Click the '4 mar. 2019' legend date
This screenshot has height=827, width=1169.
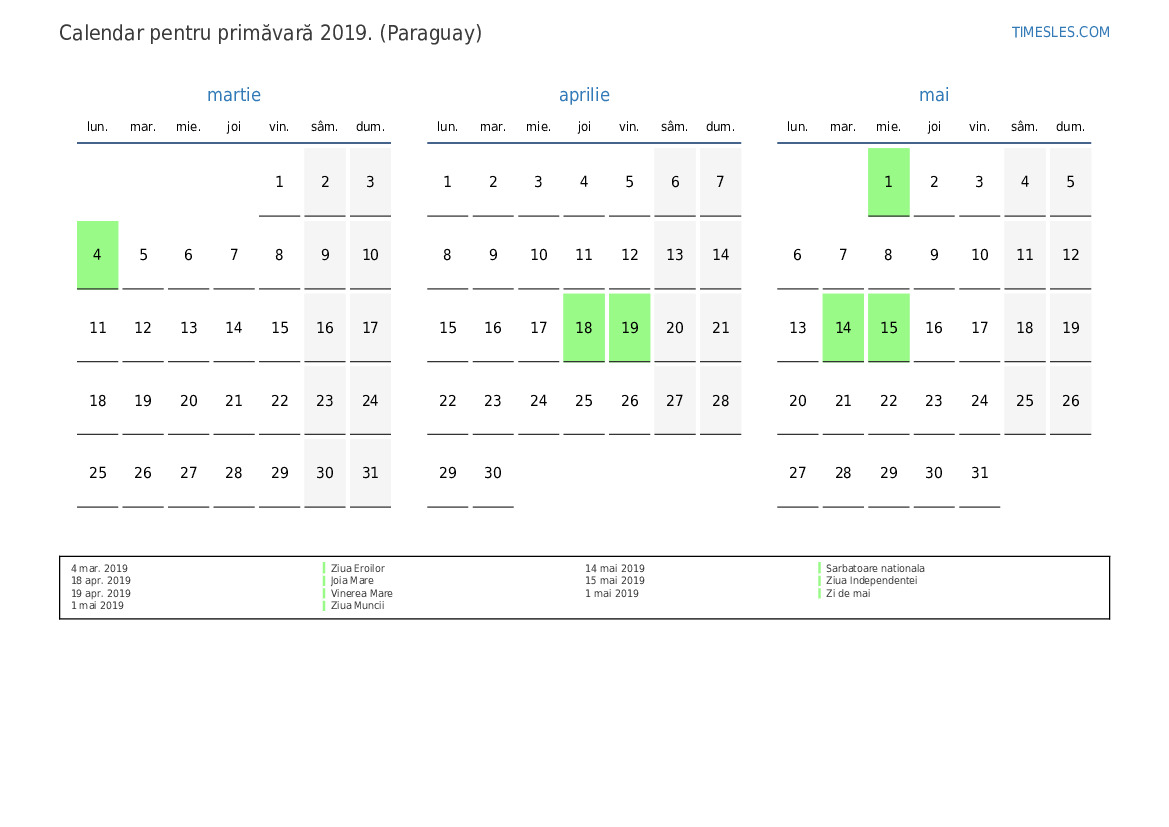coord(99,568)
